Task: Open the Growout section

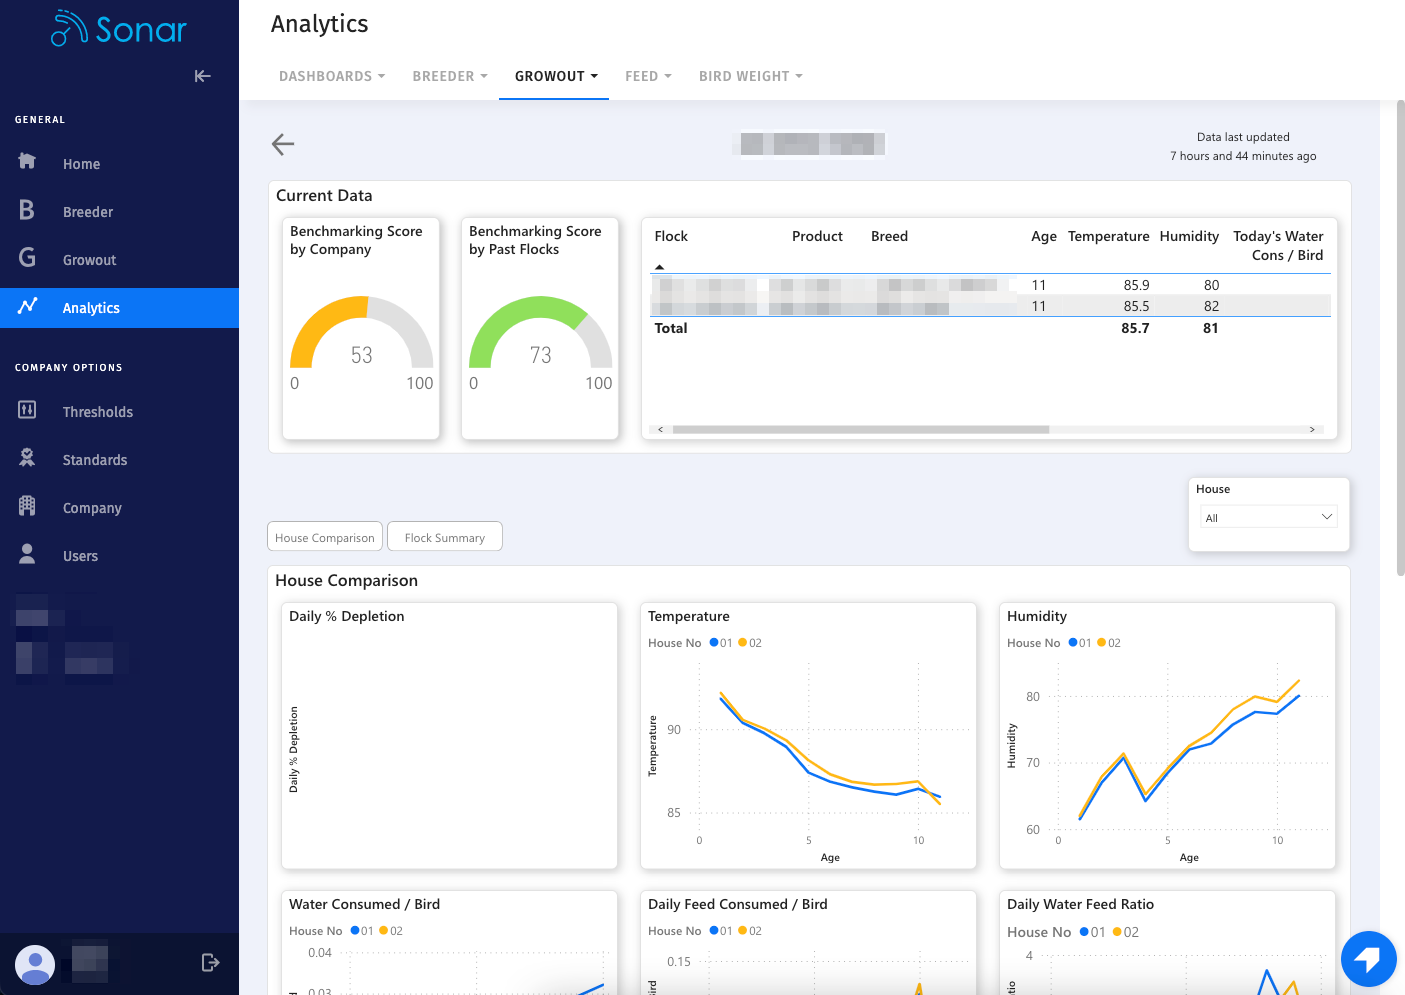Action: 89,260
